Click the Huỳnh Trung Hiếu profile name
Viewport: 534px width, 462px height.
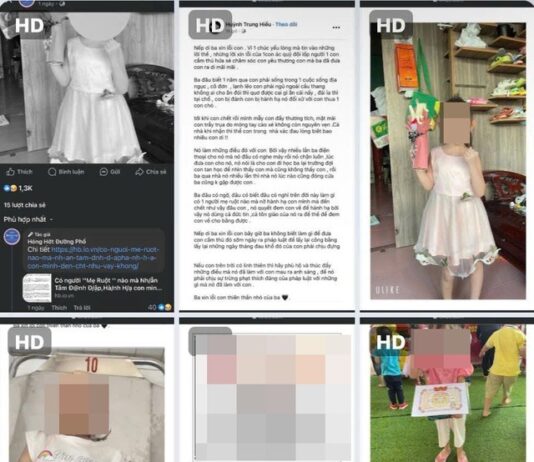[x=249, y=24]
